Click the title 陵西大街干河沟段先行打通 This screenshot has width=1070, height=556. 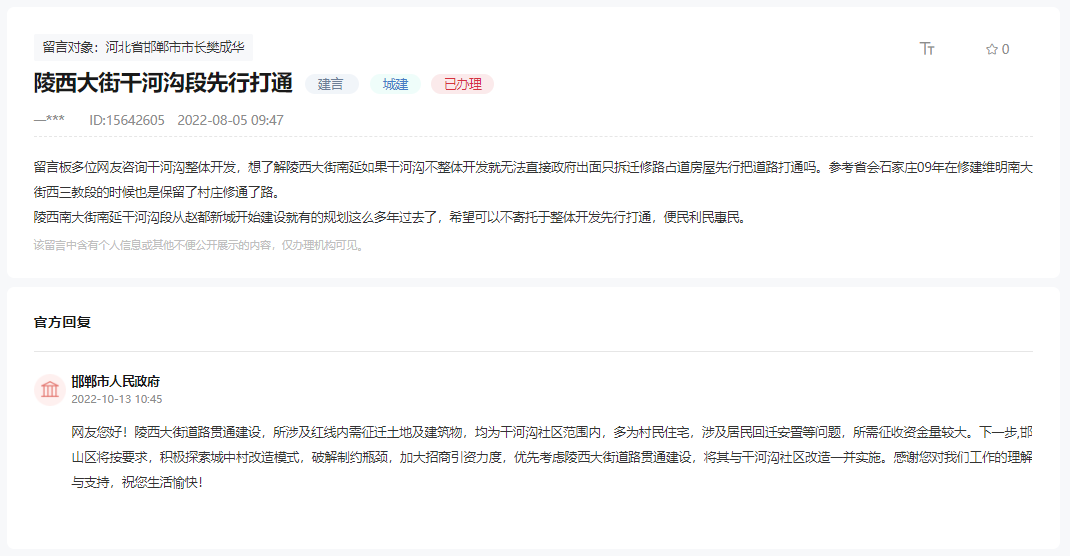pos(163,83)
